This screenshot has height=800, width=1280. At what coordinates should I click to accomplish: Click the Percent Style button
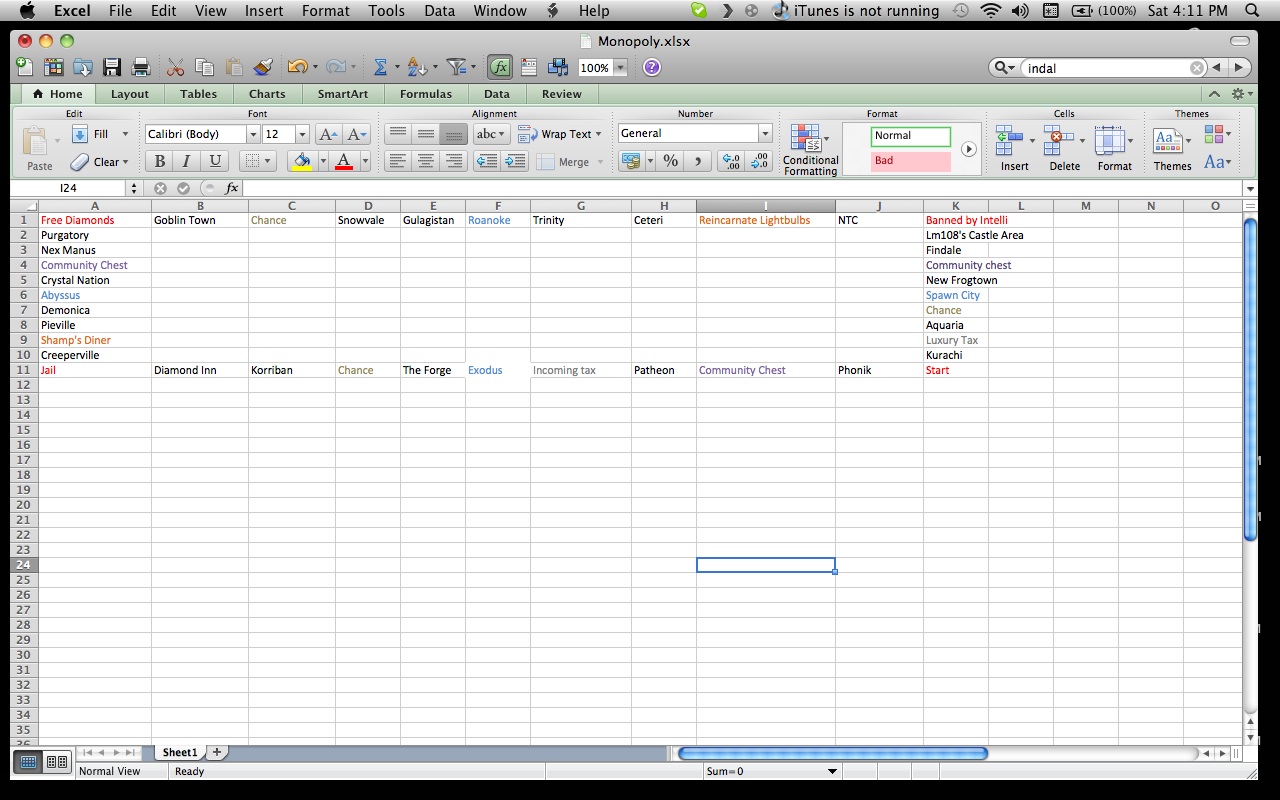pos(671,161)
